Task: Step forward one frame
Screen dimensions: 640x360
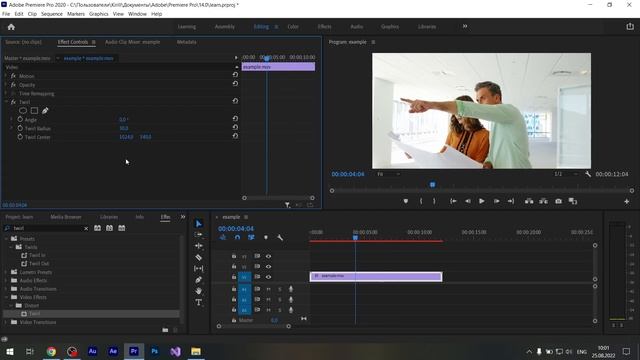Action: click(x=496, y=201)
